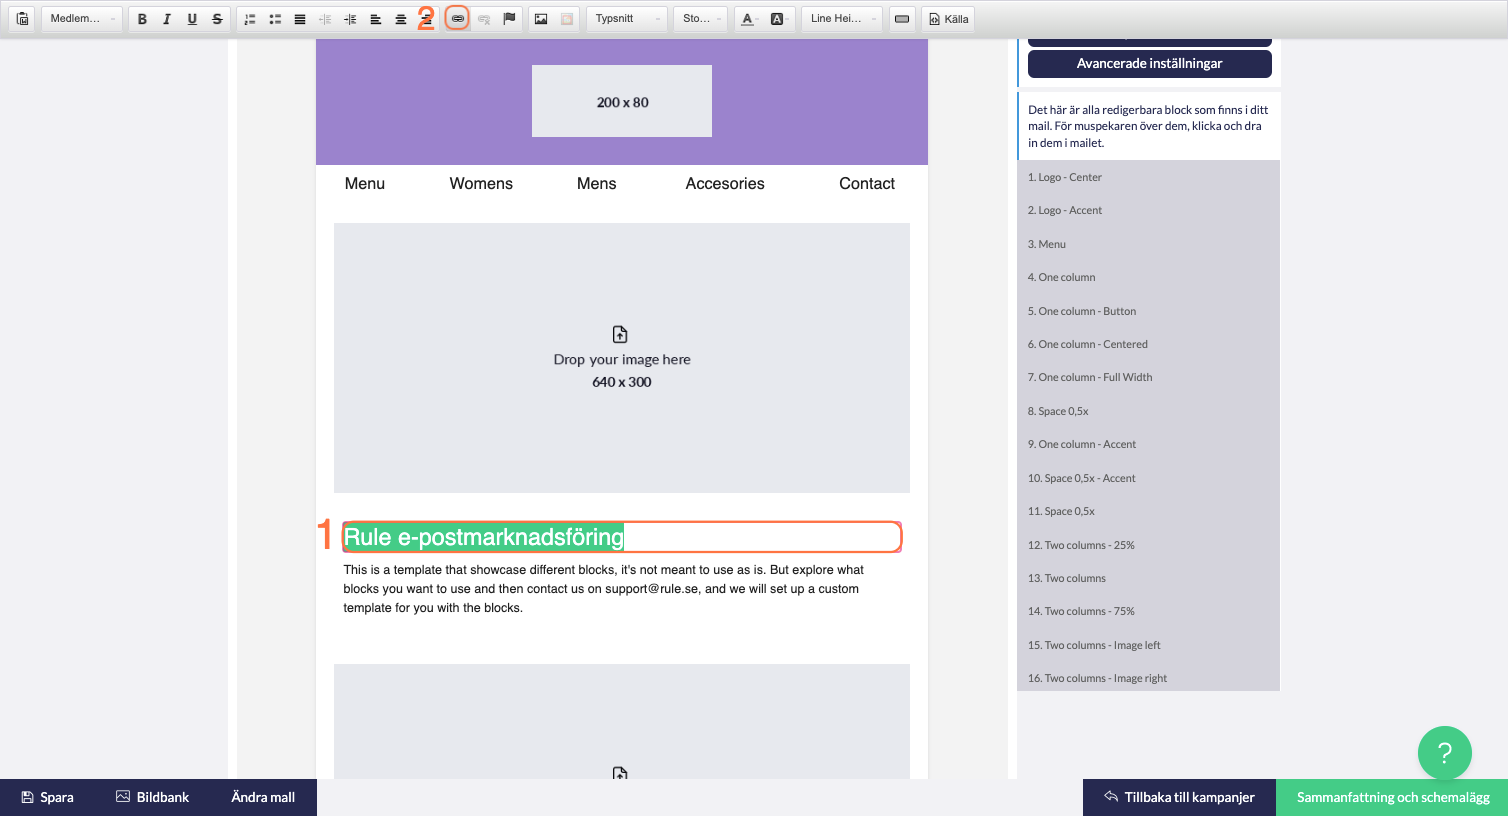This screenshot has width=1508, height=816.
Task: Open the Bildbank image library
Action: (152, 797)
